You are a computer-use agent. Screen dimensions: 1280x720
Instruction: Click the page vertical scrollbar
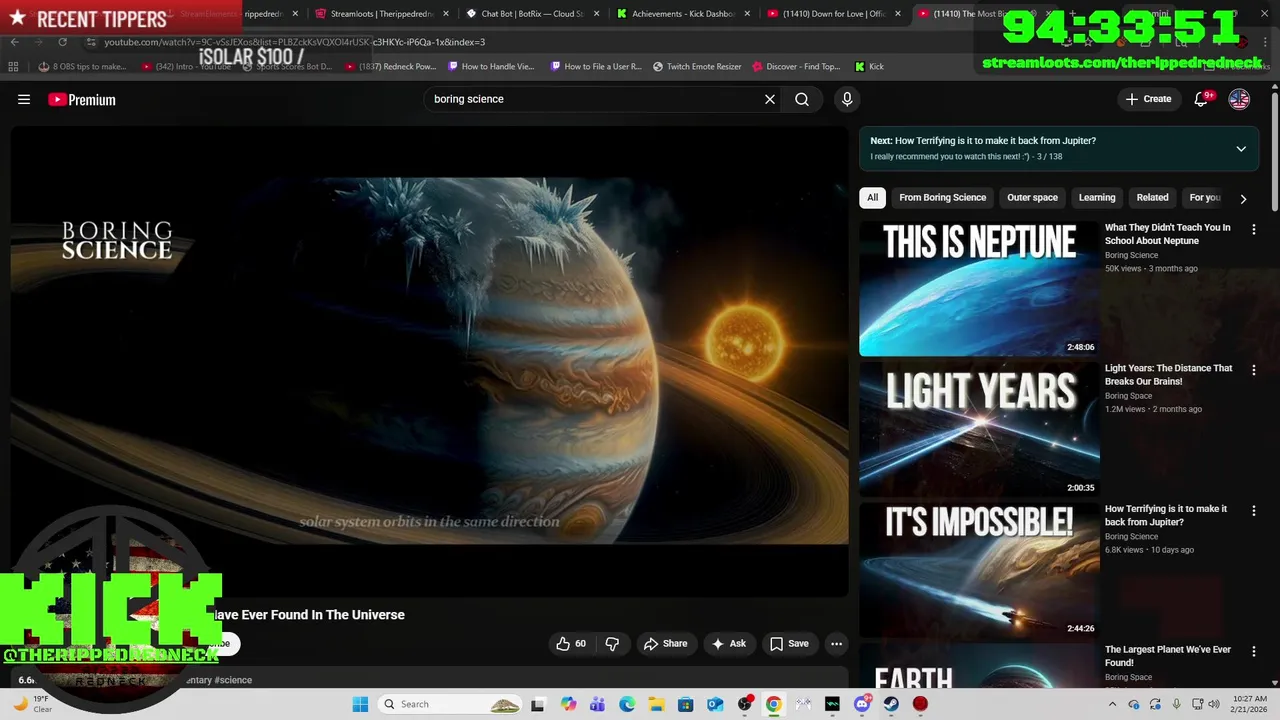[x=1275, y=150]
